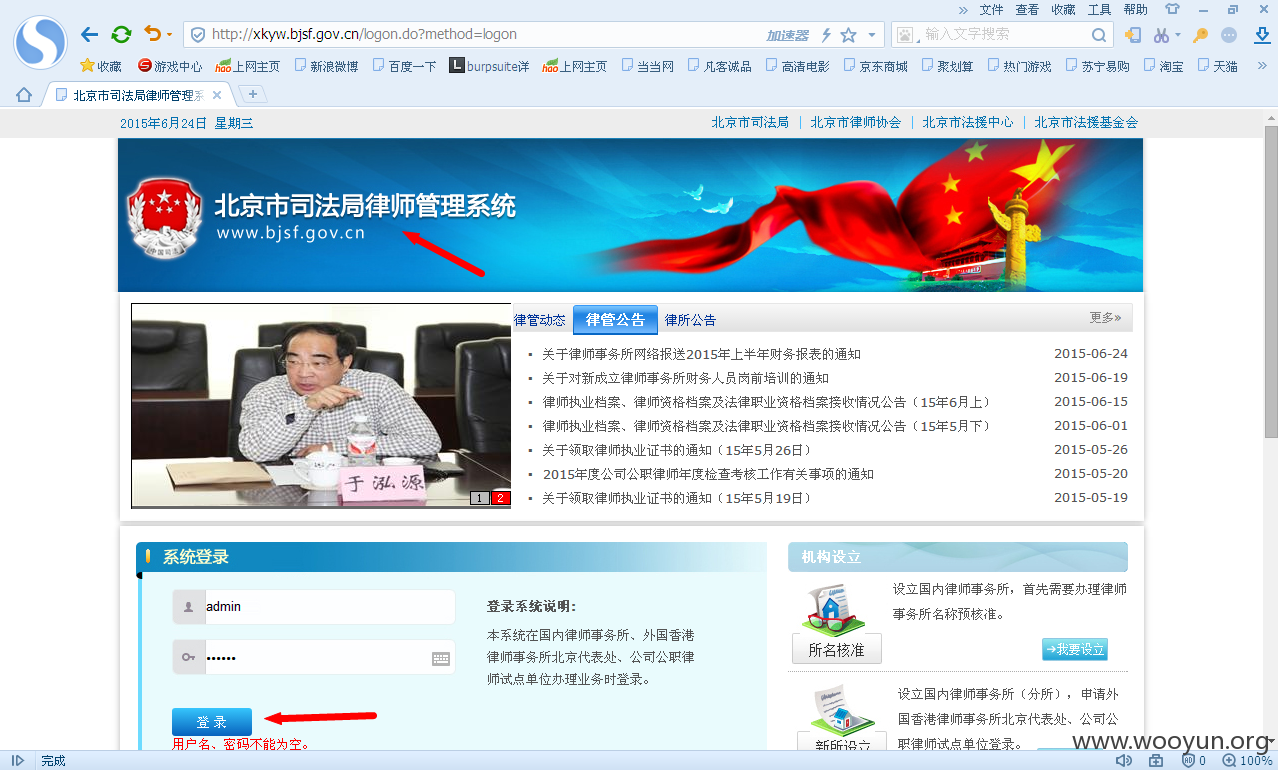Click 更多» to see more notices

click(x=1105, y=318)
